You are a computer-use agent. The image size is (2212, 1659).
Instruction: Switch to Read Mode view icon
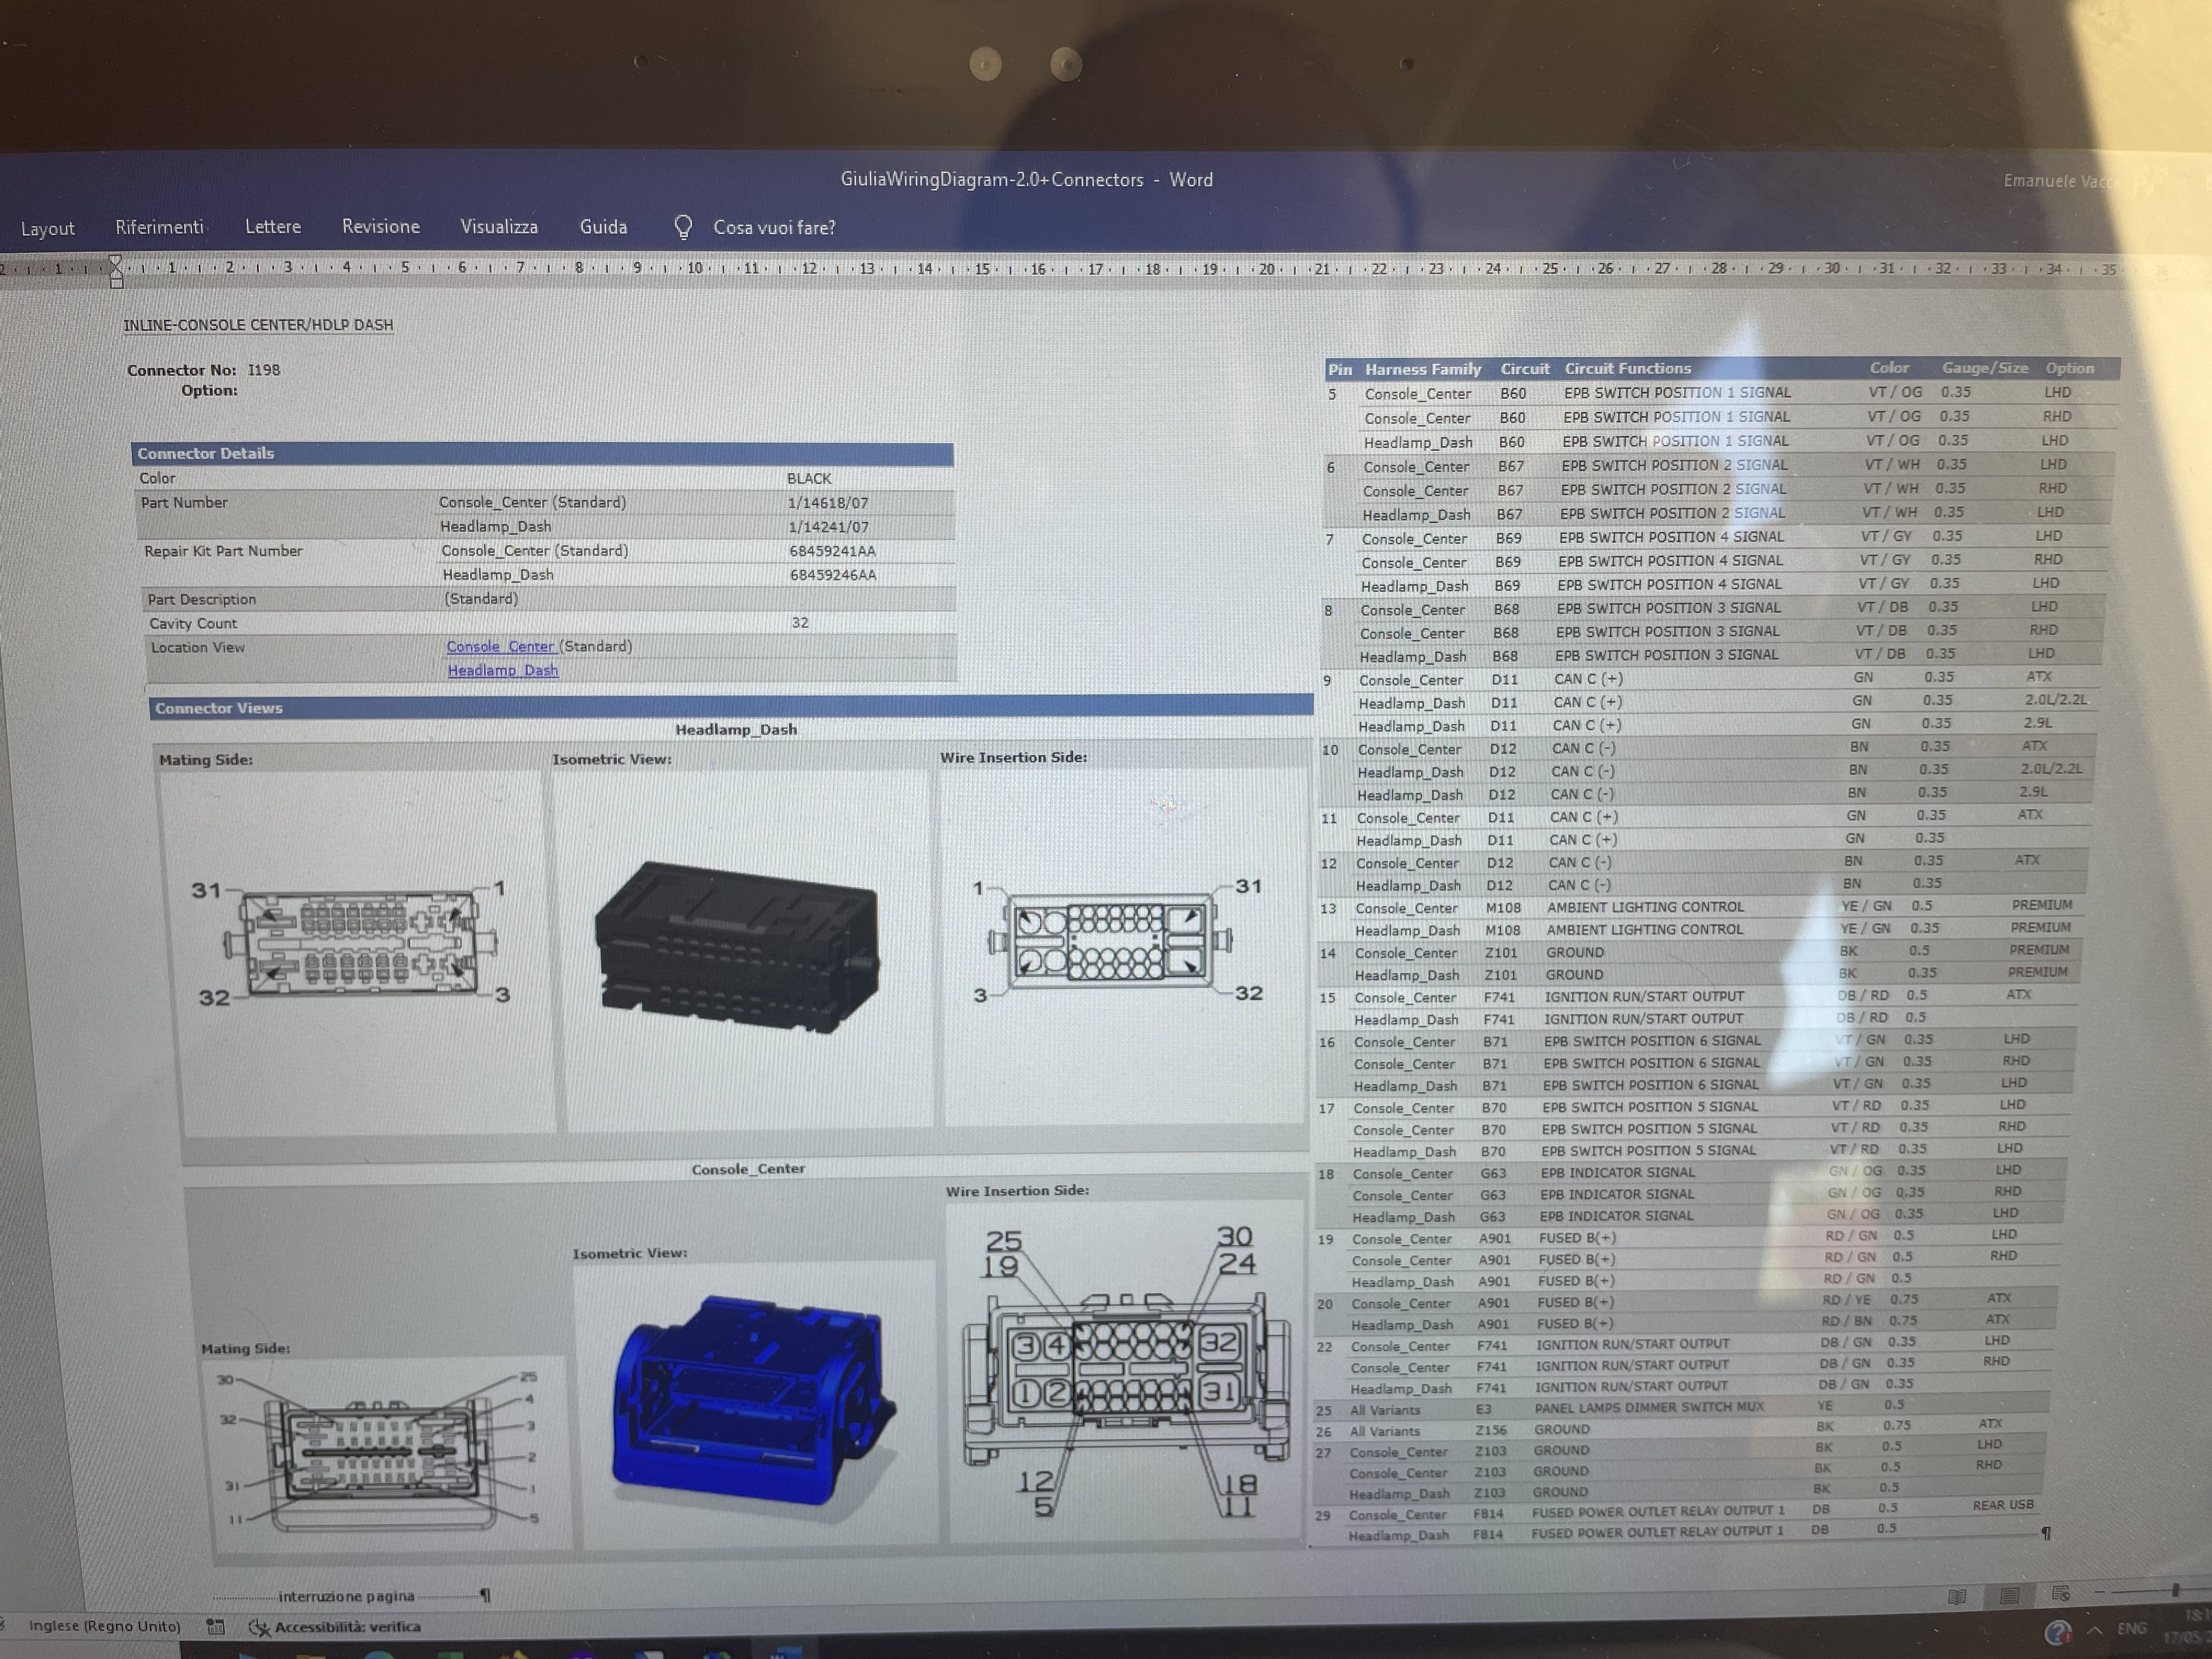click(x=1958, y=1596)
